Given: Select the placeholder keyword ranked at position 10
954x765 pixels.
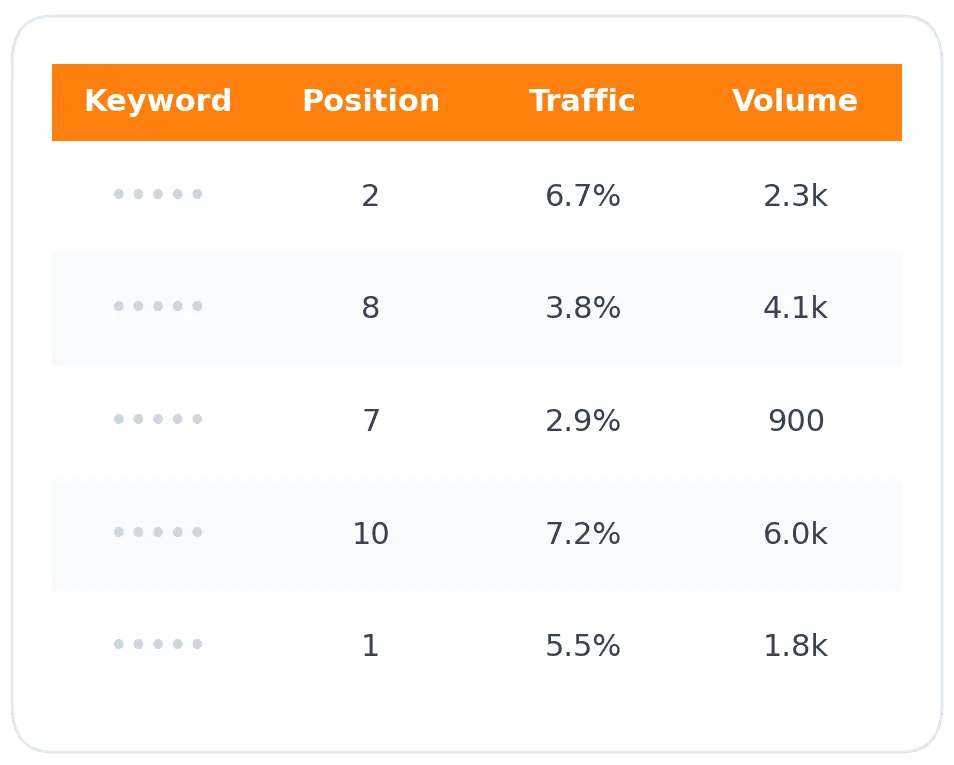Looking at the screenshot, I should pos(158,532).
